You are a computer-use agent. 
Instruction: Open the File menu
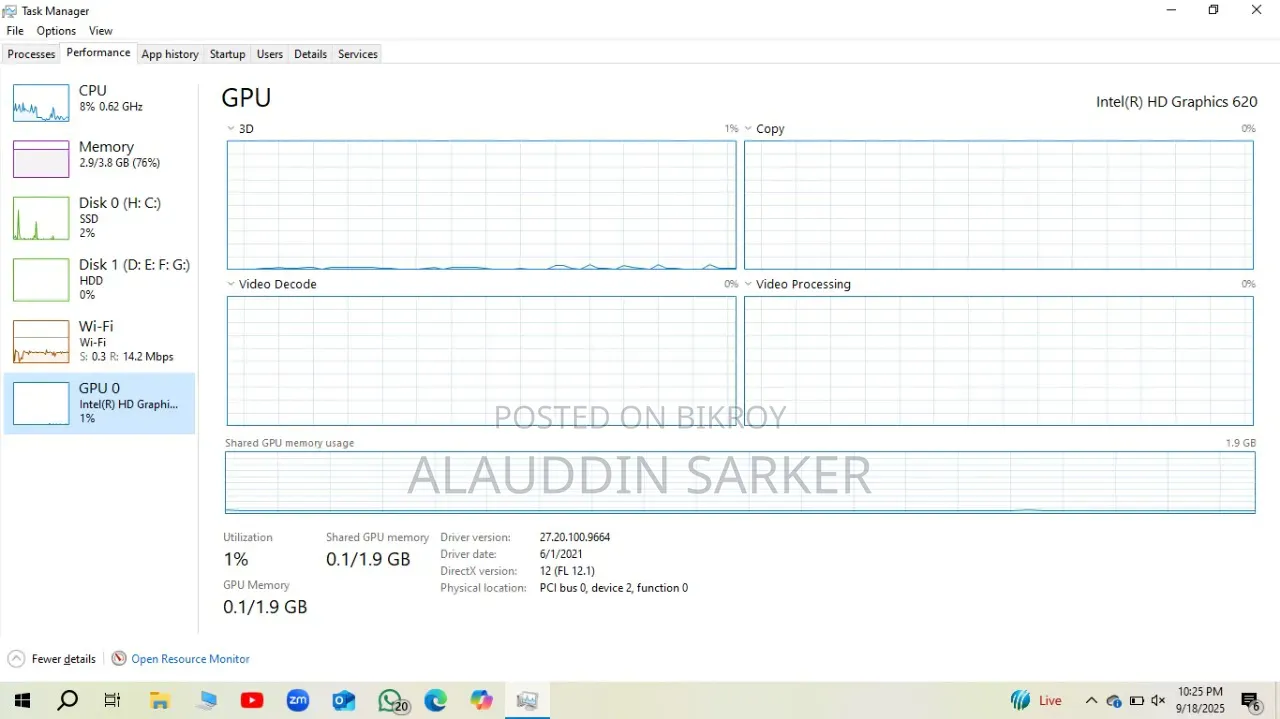coord(14,31)
